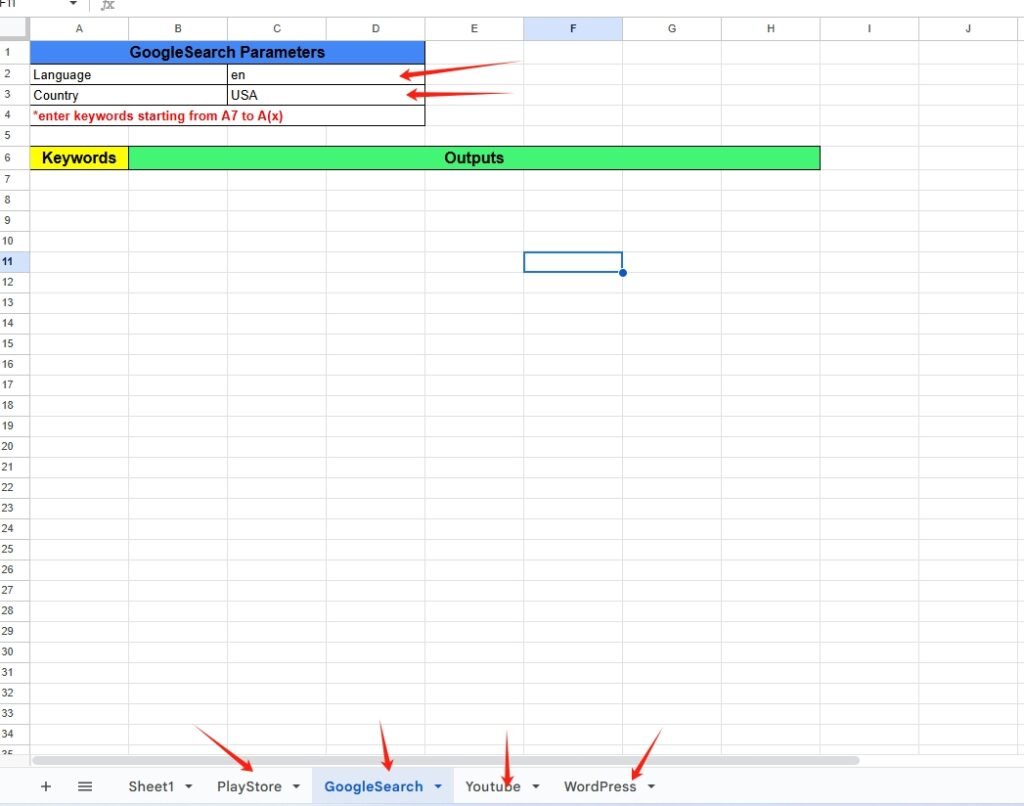Select column F header
This screenshot has width=1024, height=806.
[573, 29]
